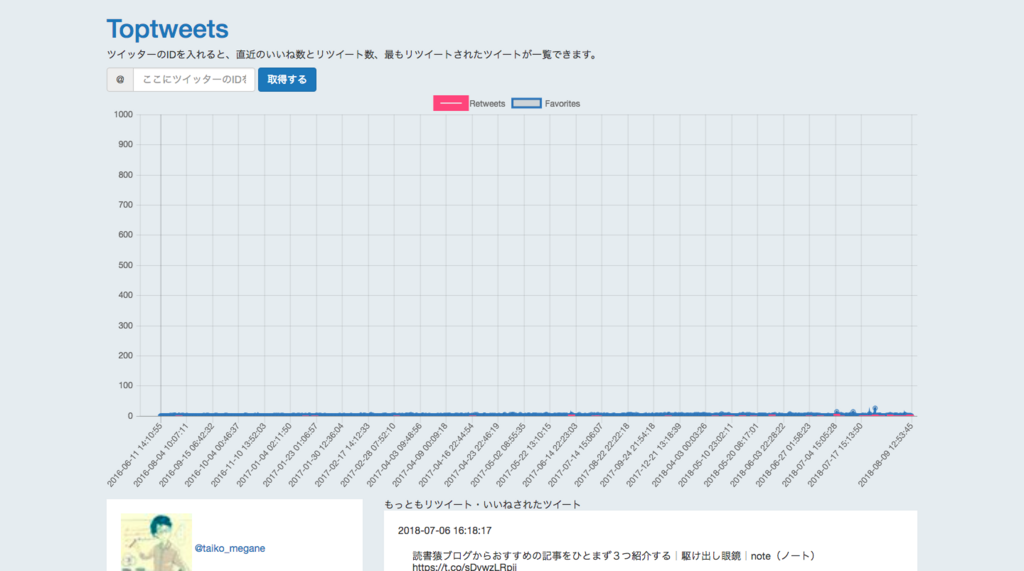Image resolution: width=1024 pixels, height=571 pixels.
Task: Click the Toptweets page title
Action: coord(168,29)
